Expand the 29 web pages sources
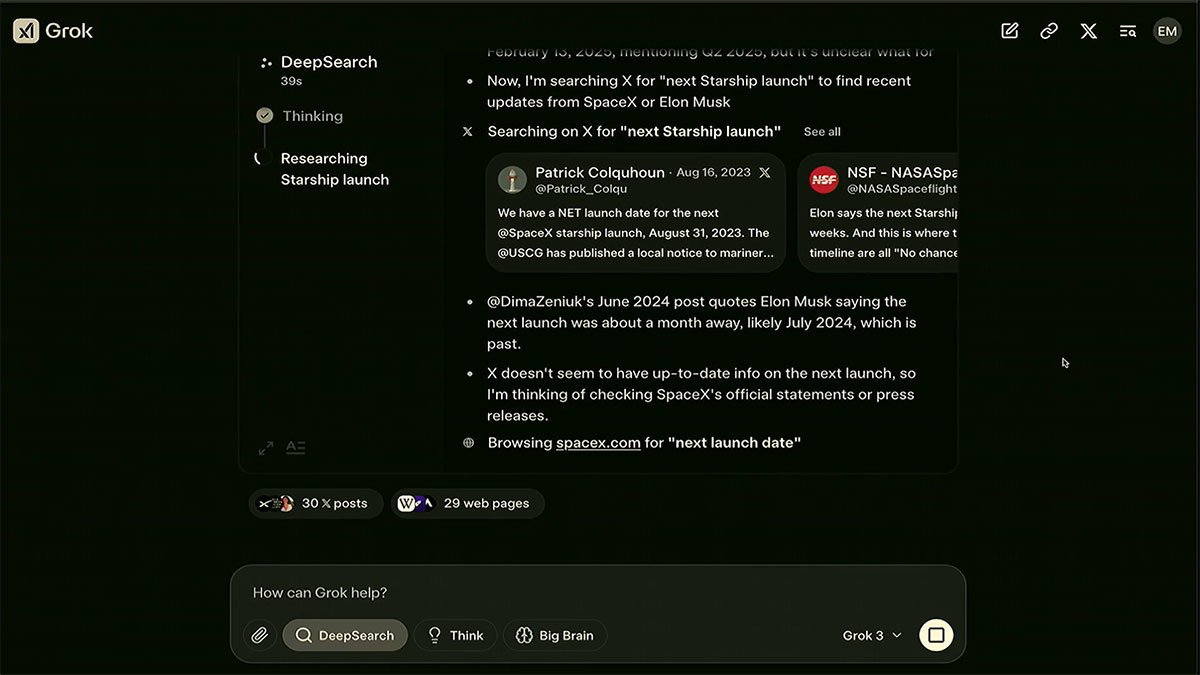This screenshot has height=675, width=1200. point(467,503)
